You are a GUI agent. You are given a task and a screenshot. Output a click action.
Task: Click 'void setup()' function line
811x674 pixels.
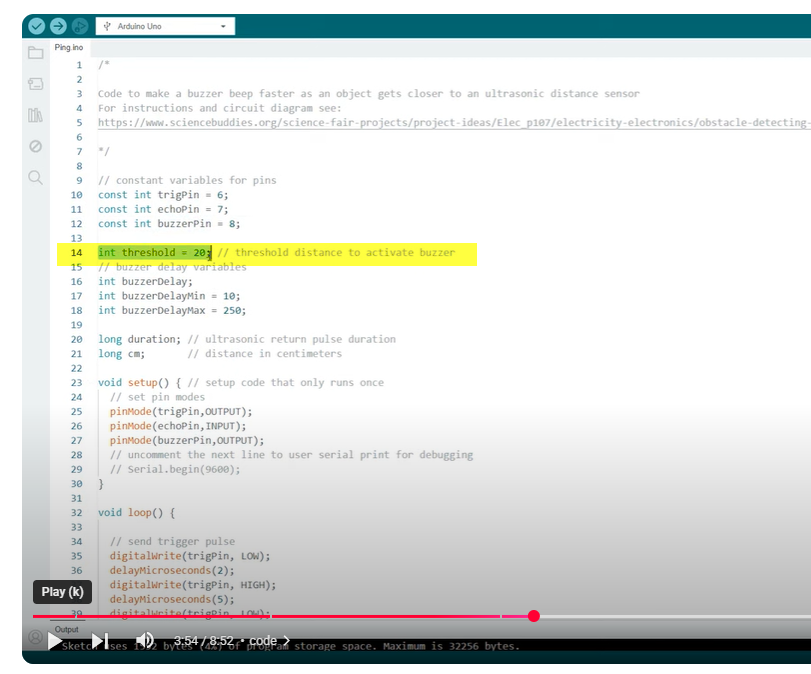(x=241, y=383)
